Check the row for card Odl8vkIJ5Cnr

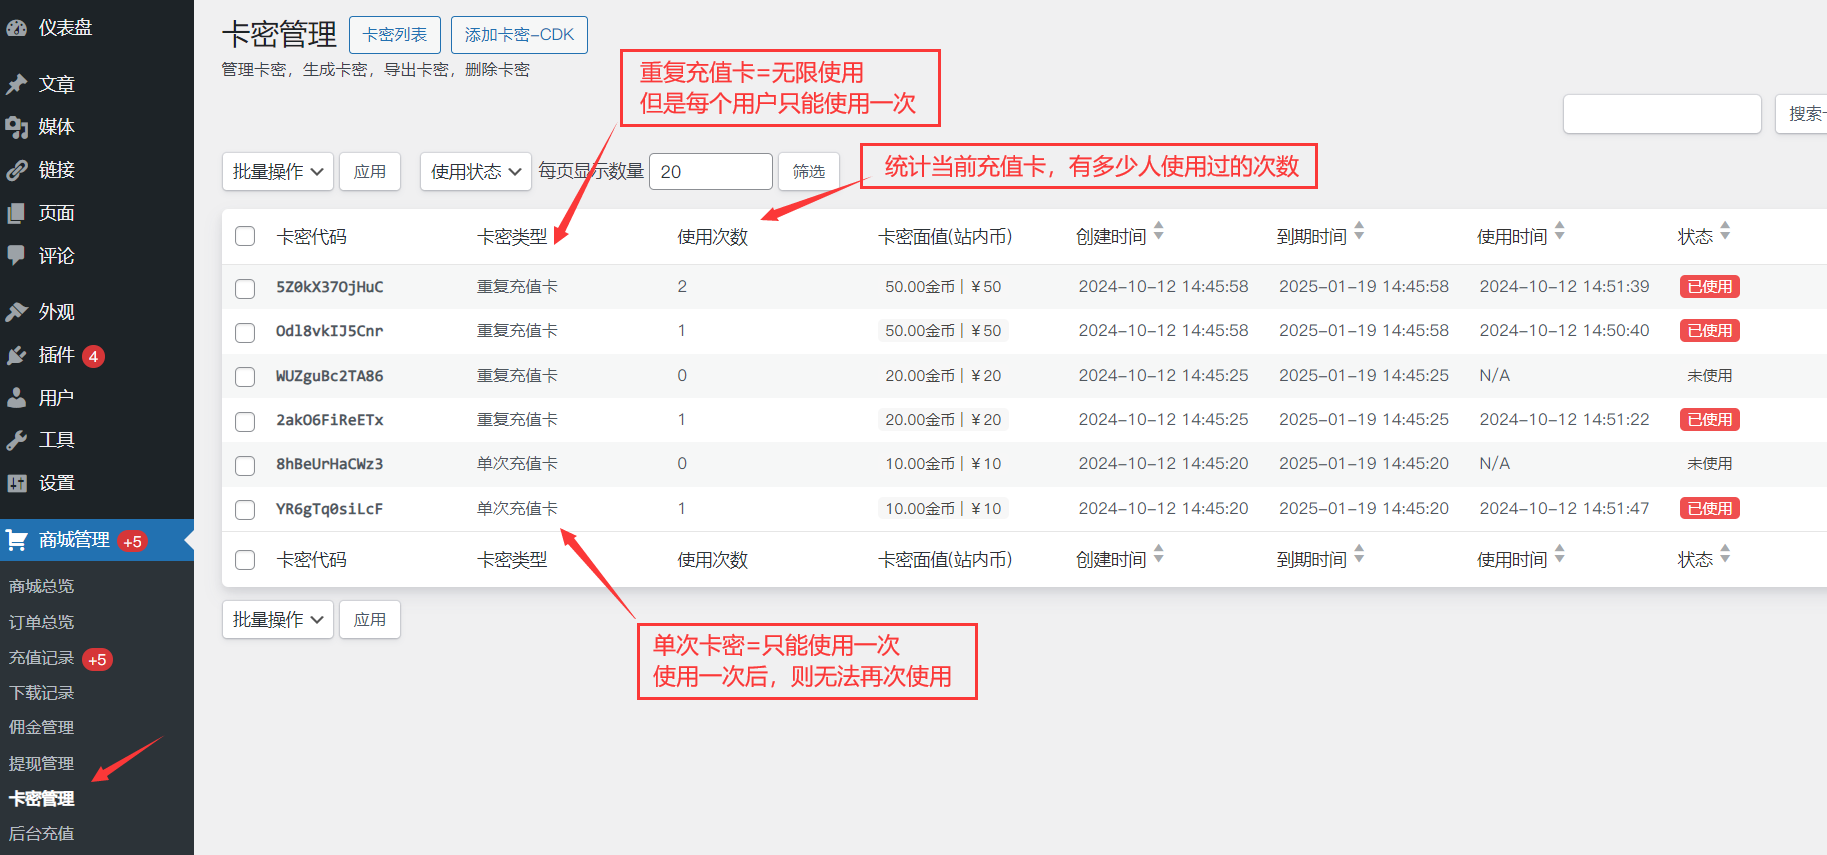click(x=245, y=333)
